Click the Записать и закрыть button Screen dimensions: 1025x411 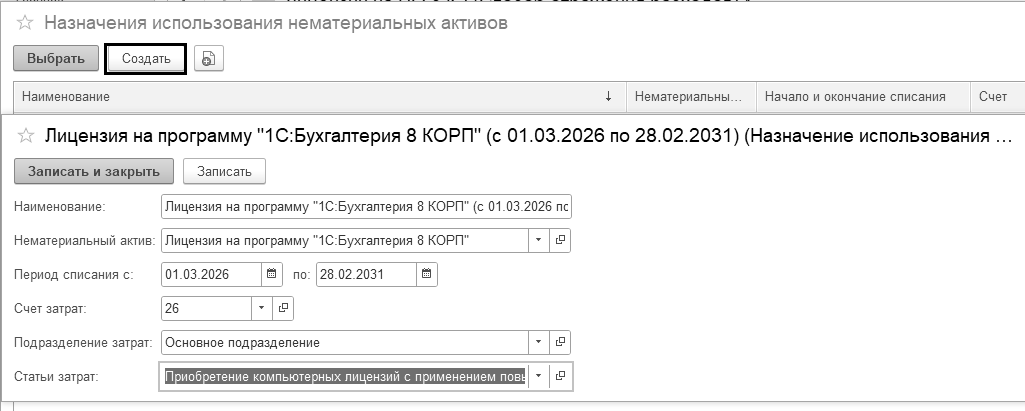[x=93, y=171]
